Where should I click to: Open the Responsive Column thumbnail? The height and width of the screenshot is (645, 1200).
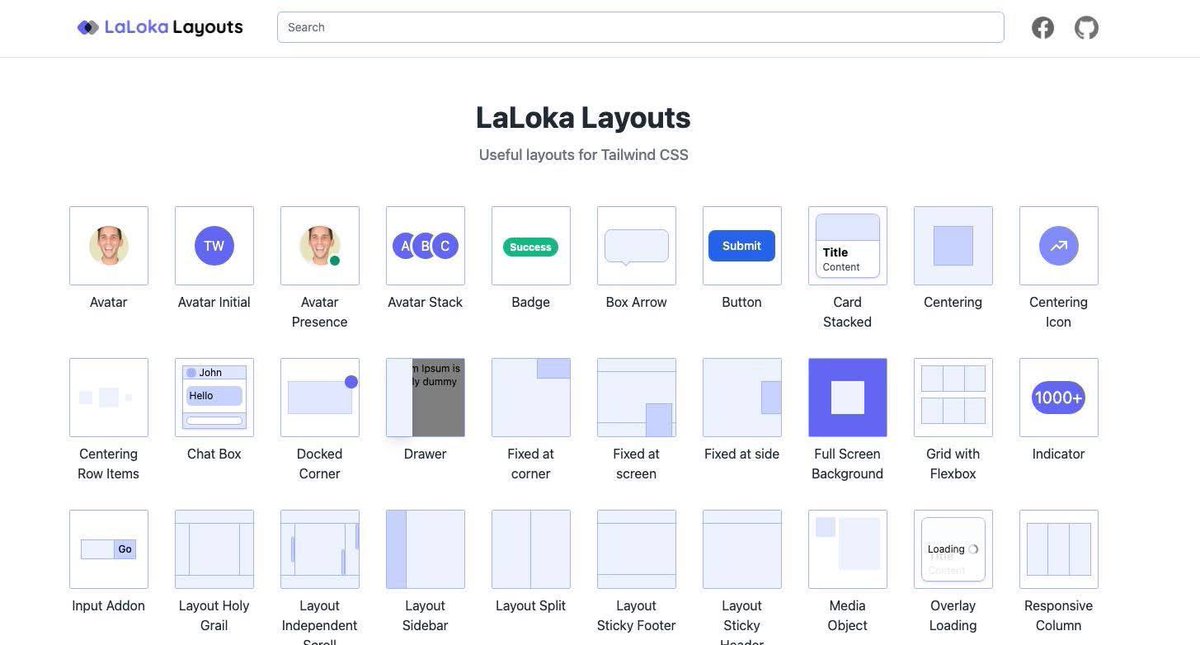click(x=1058, y=550)
